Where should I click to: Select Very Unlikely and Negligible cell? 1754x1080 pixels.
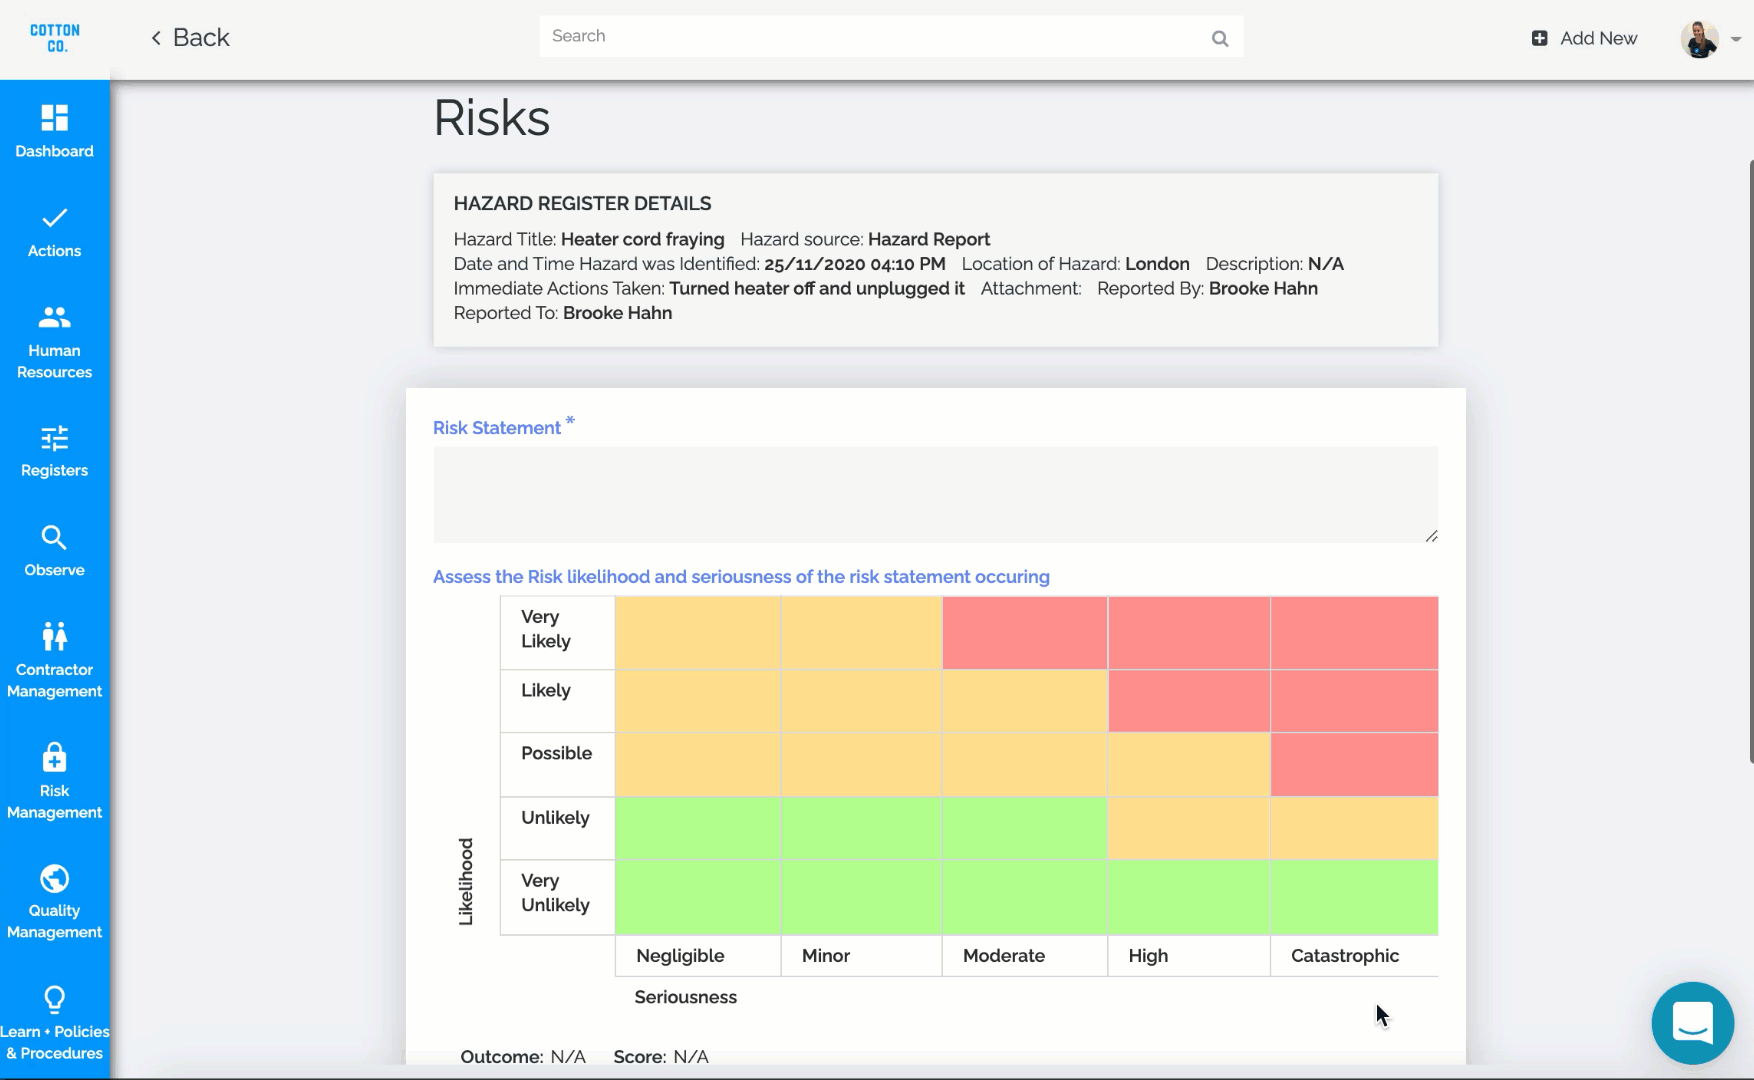(x=697, y=897)
